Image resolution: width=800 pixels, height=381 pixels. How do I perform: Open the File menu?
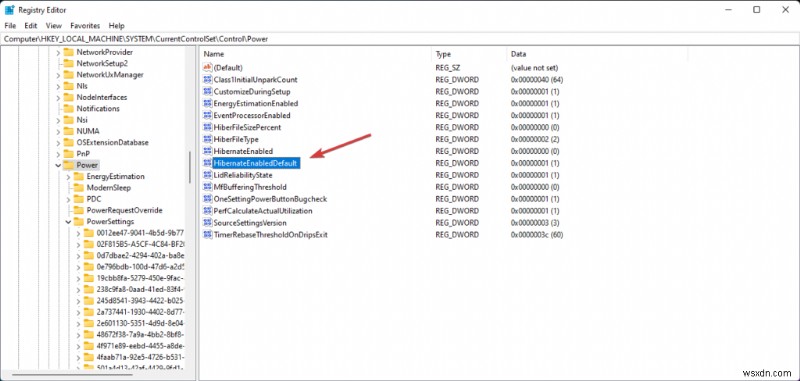tap(10, 26)
